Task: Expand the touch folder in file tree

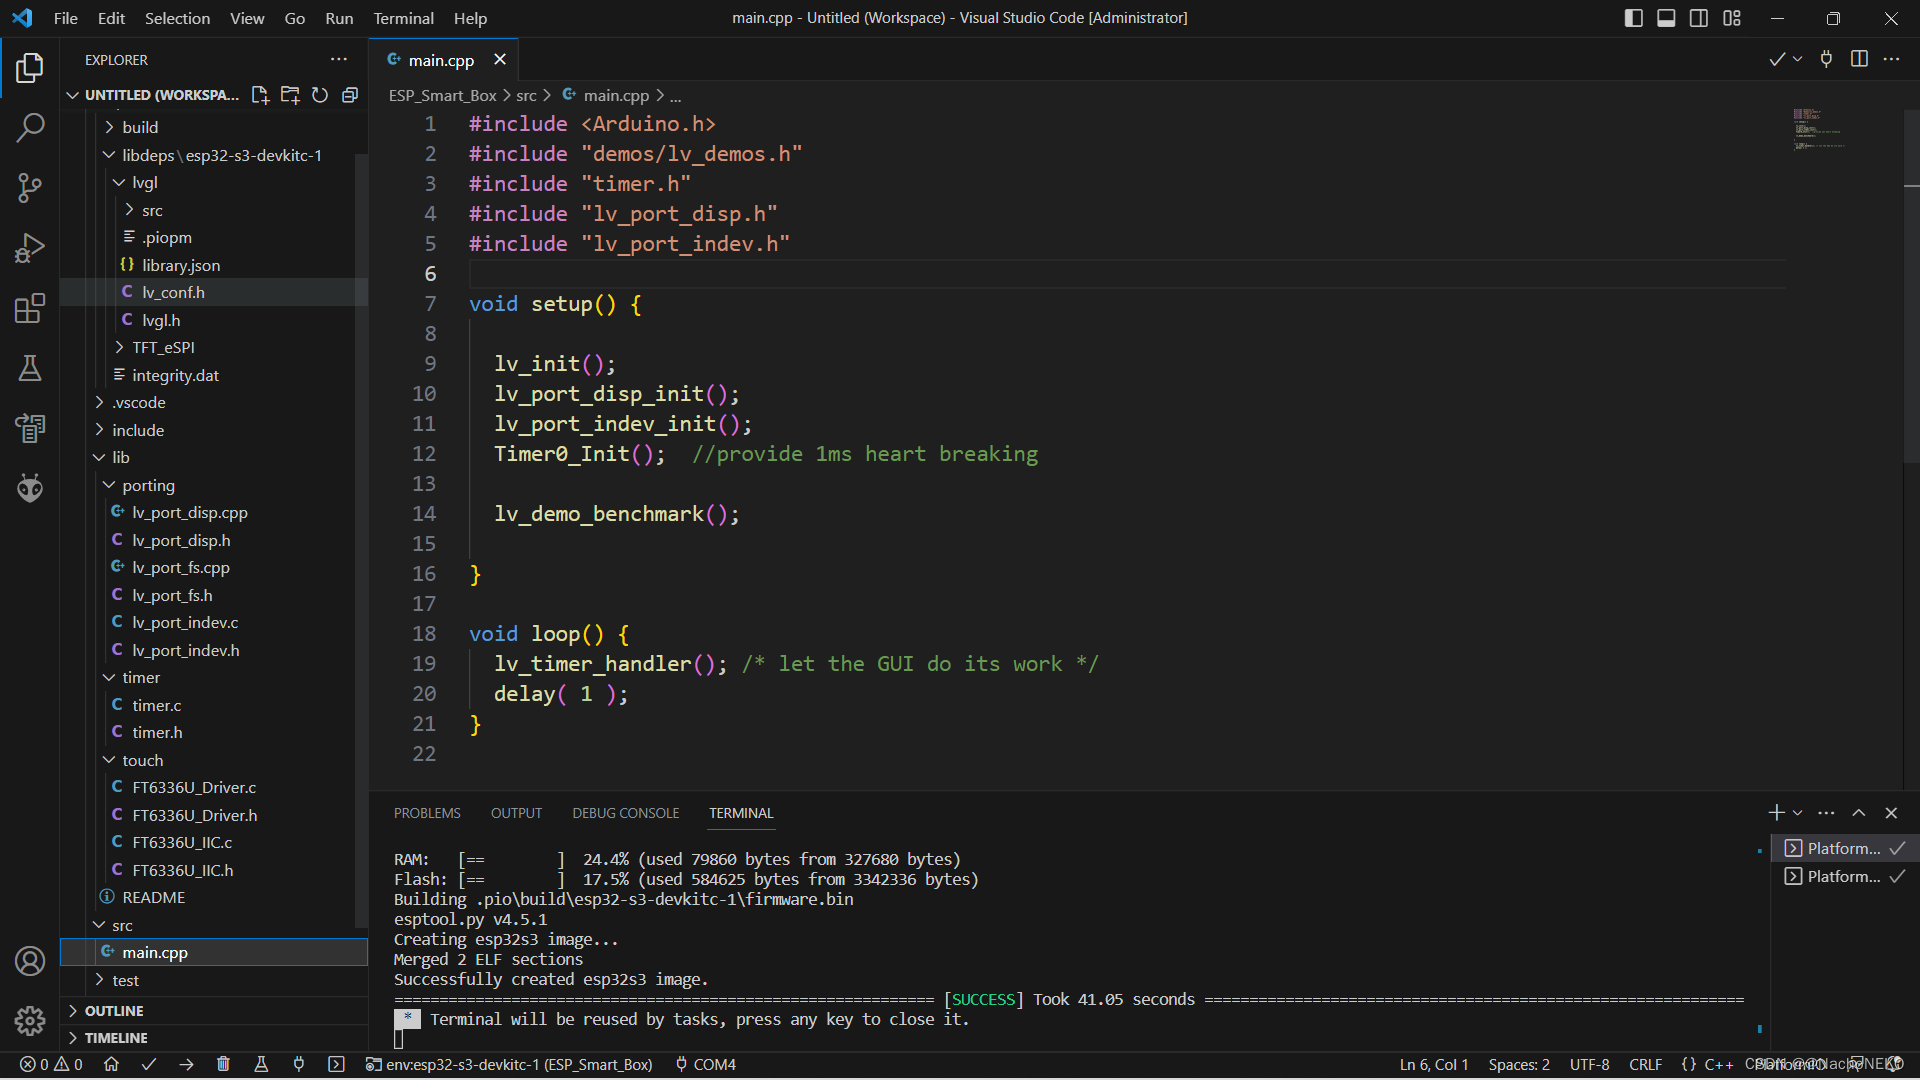Action: (x=141, y=760)
